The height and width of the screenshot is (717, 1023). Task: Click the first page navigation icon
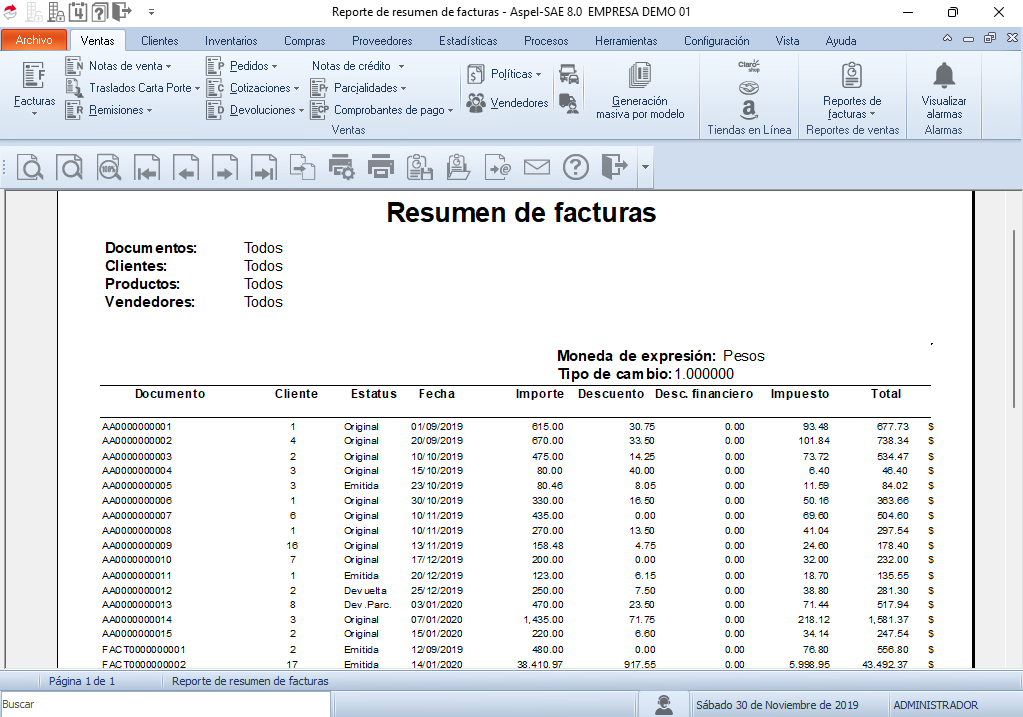coord(148,168)
